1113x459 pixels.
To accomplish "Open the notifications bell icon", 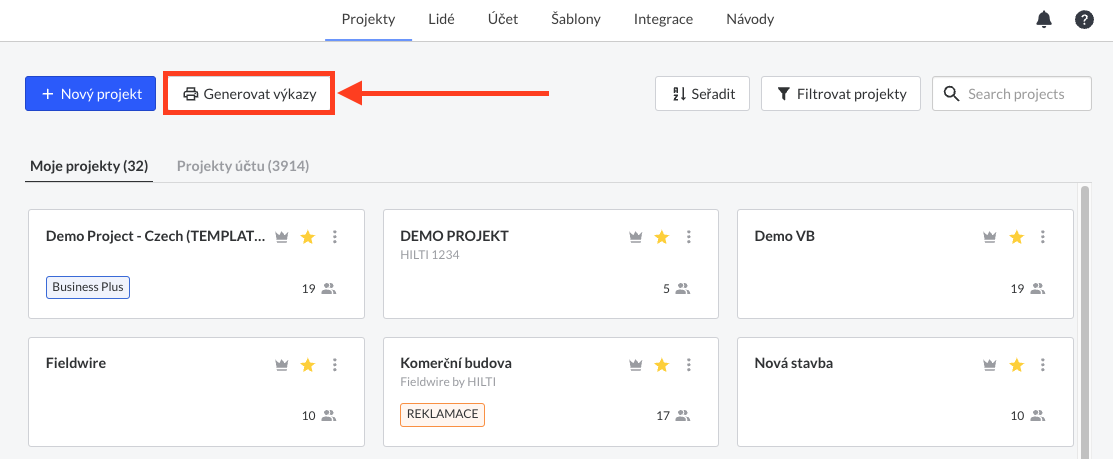I will (x=1043, y=20).
